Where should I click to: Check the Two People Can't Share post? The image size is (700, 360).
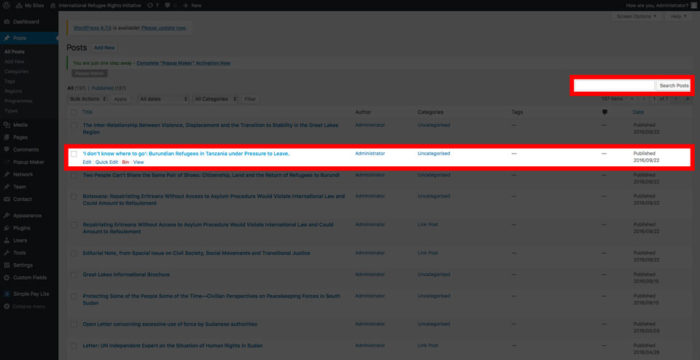click(74, 176)
